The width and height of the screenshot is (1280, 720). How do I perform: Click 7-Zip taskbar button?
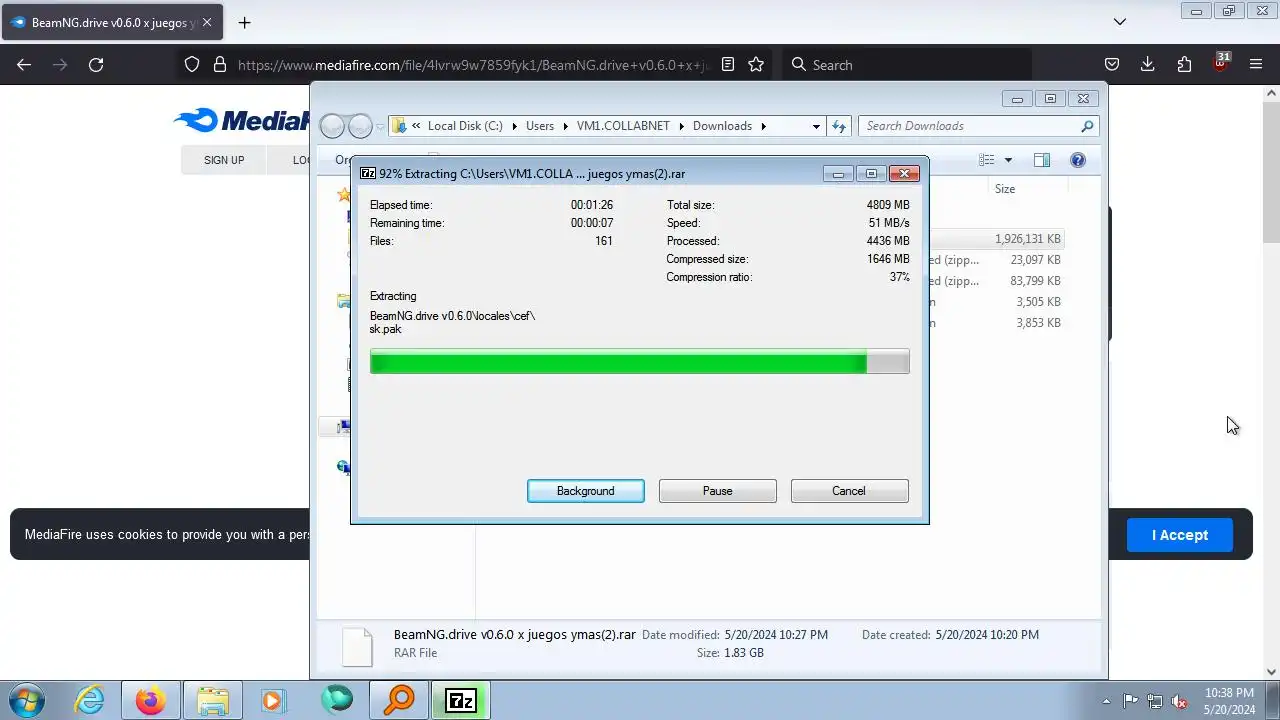460,700
